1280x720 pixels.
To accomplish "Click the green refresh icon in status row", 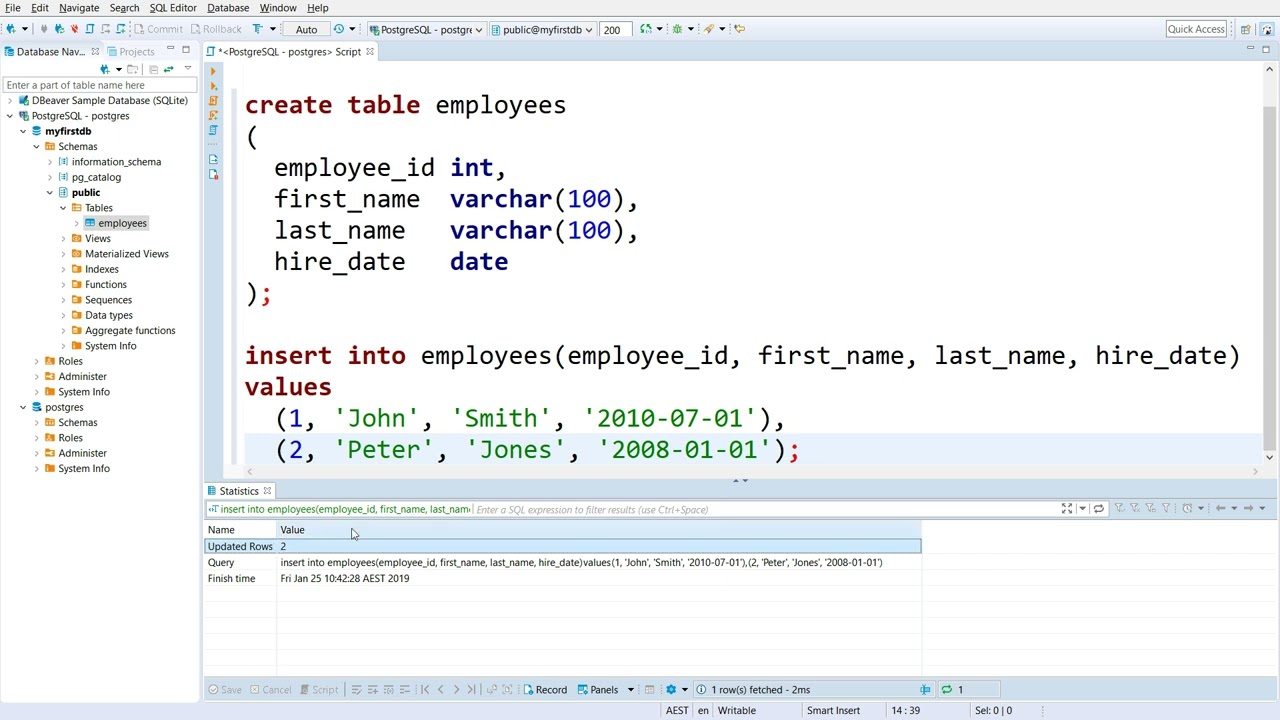I will (946, 690).
